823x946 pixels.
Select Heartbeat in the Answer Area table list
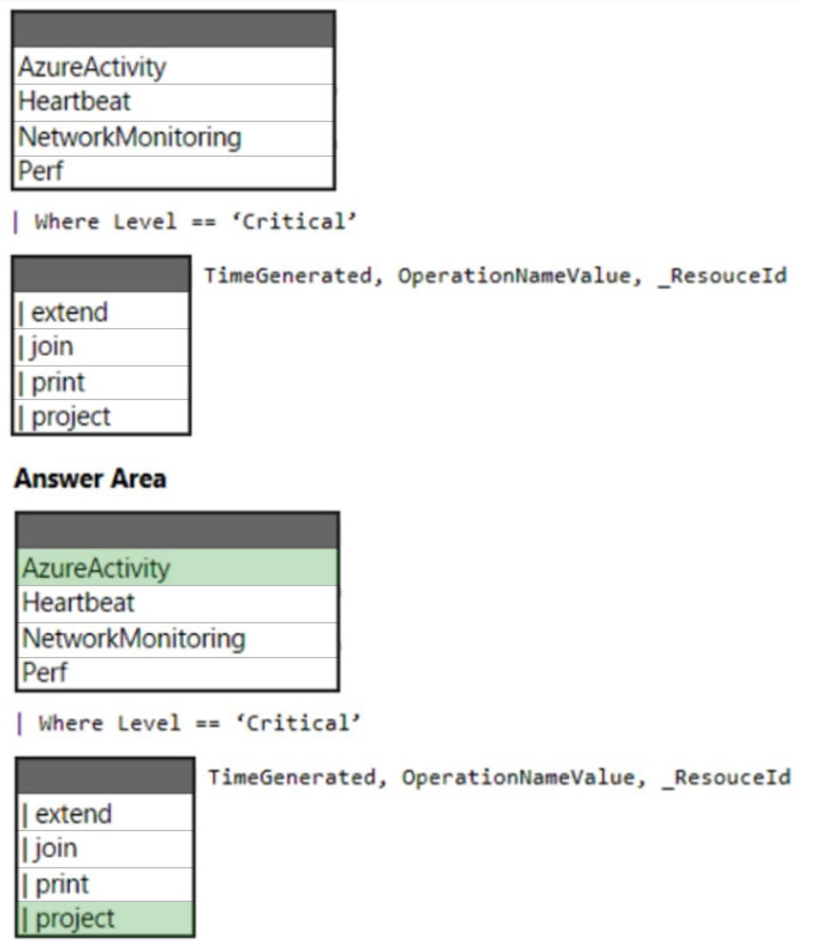click(177, 603)
